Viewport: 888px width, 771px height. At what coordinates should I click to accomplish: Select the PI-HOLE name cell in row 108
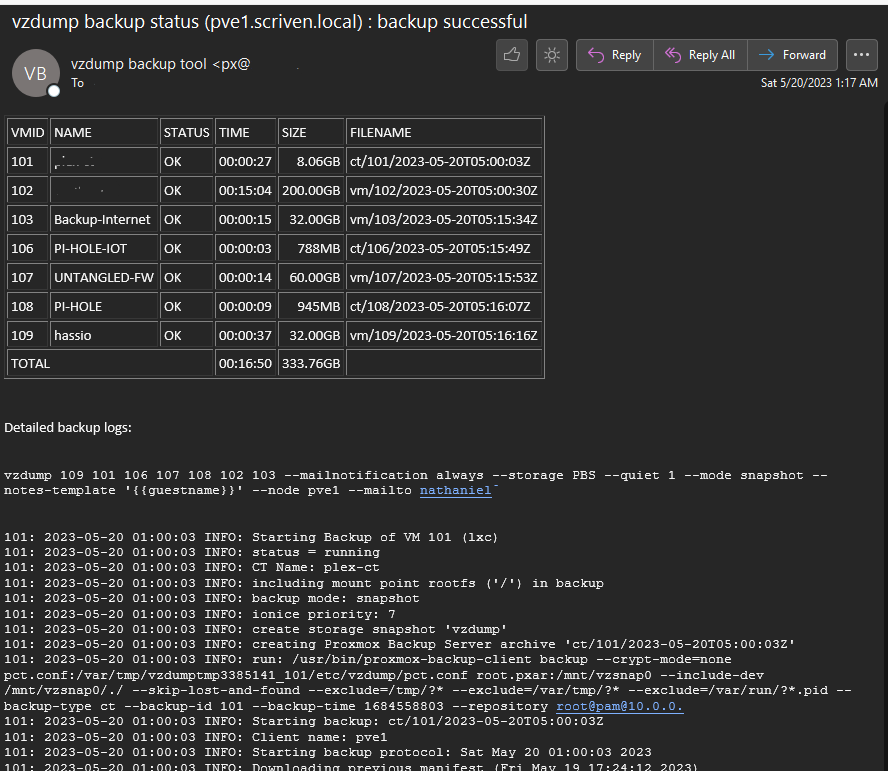click(x=104, y=306)
